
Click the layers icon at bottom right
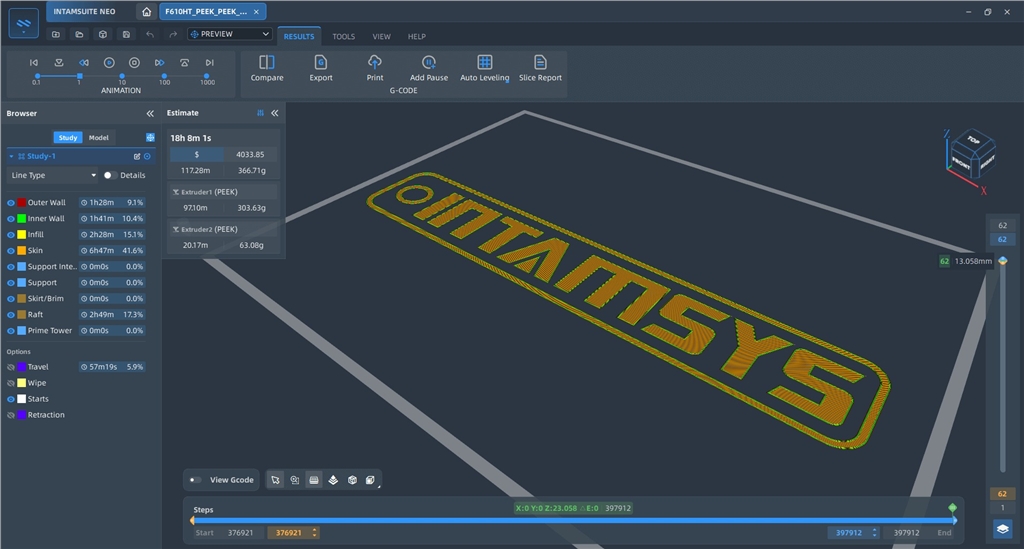(x=1002, y=528)
